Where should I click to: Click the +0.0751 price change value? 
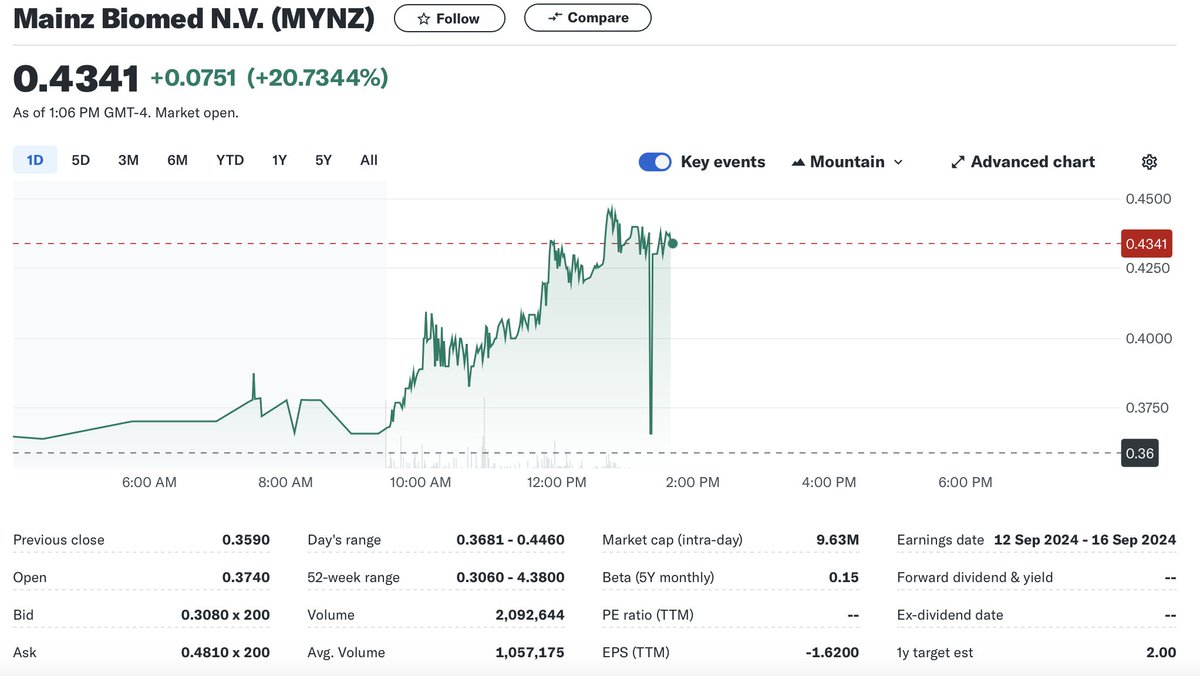(x=193, y=78)
